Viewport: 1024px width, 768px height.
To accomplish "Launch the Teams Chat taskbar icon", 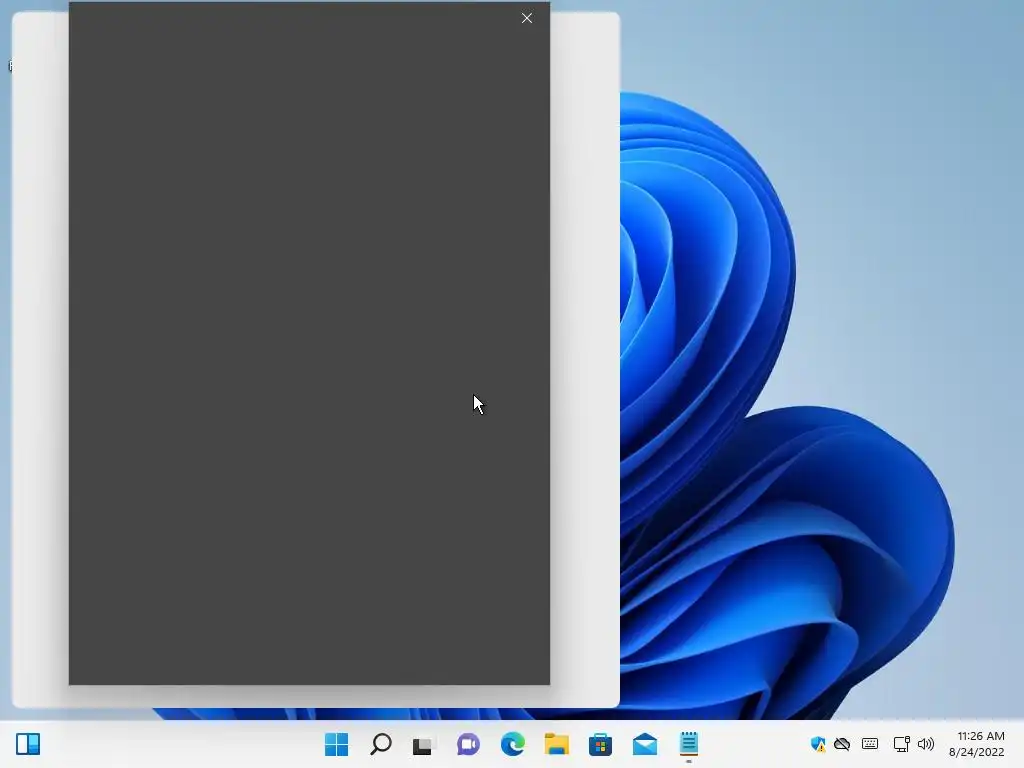I will pos(468,744).
